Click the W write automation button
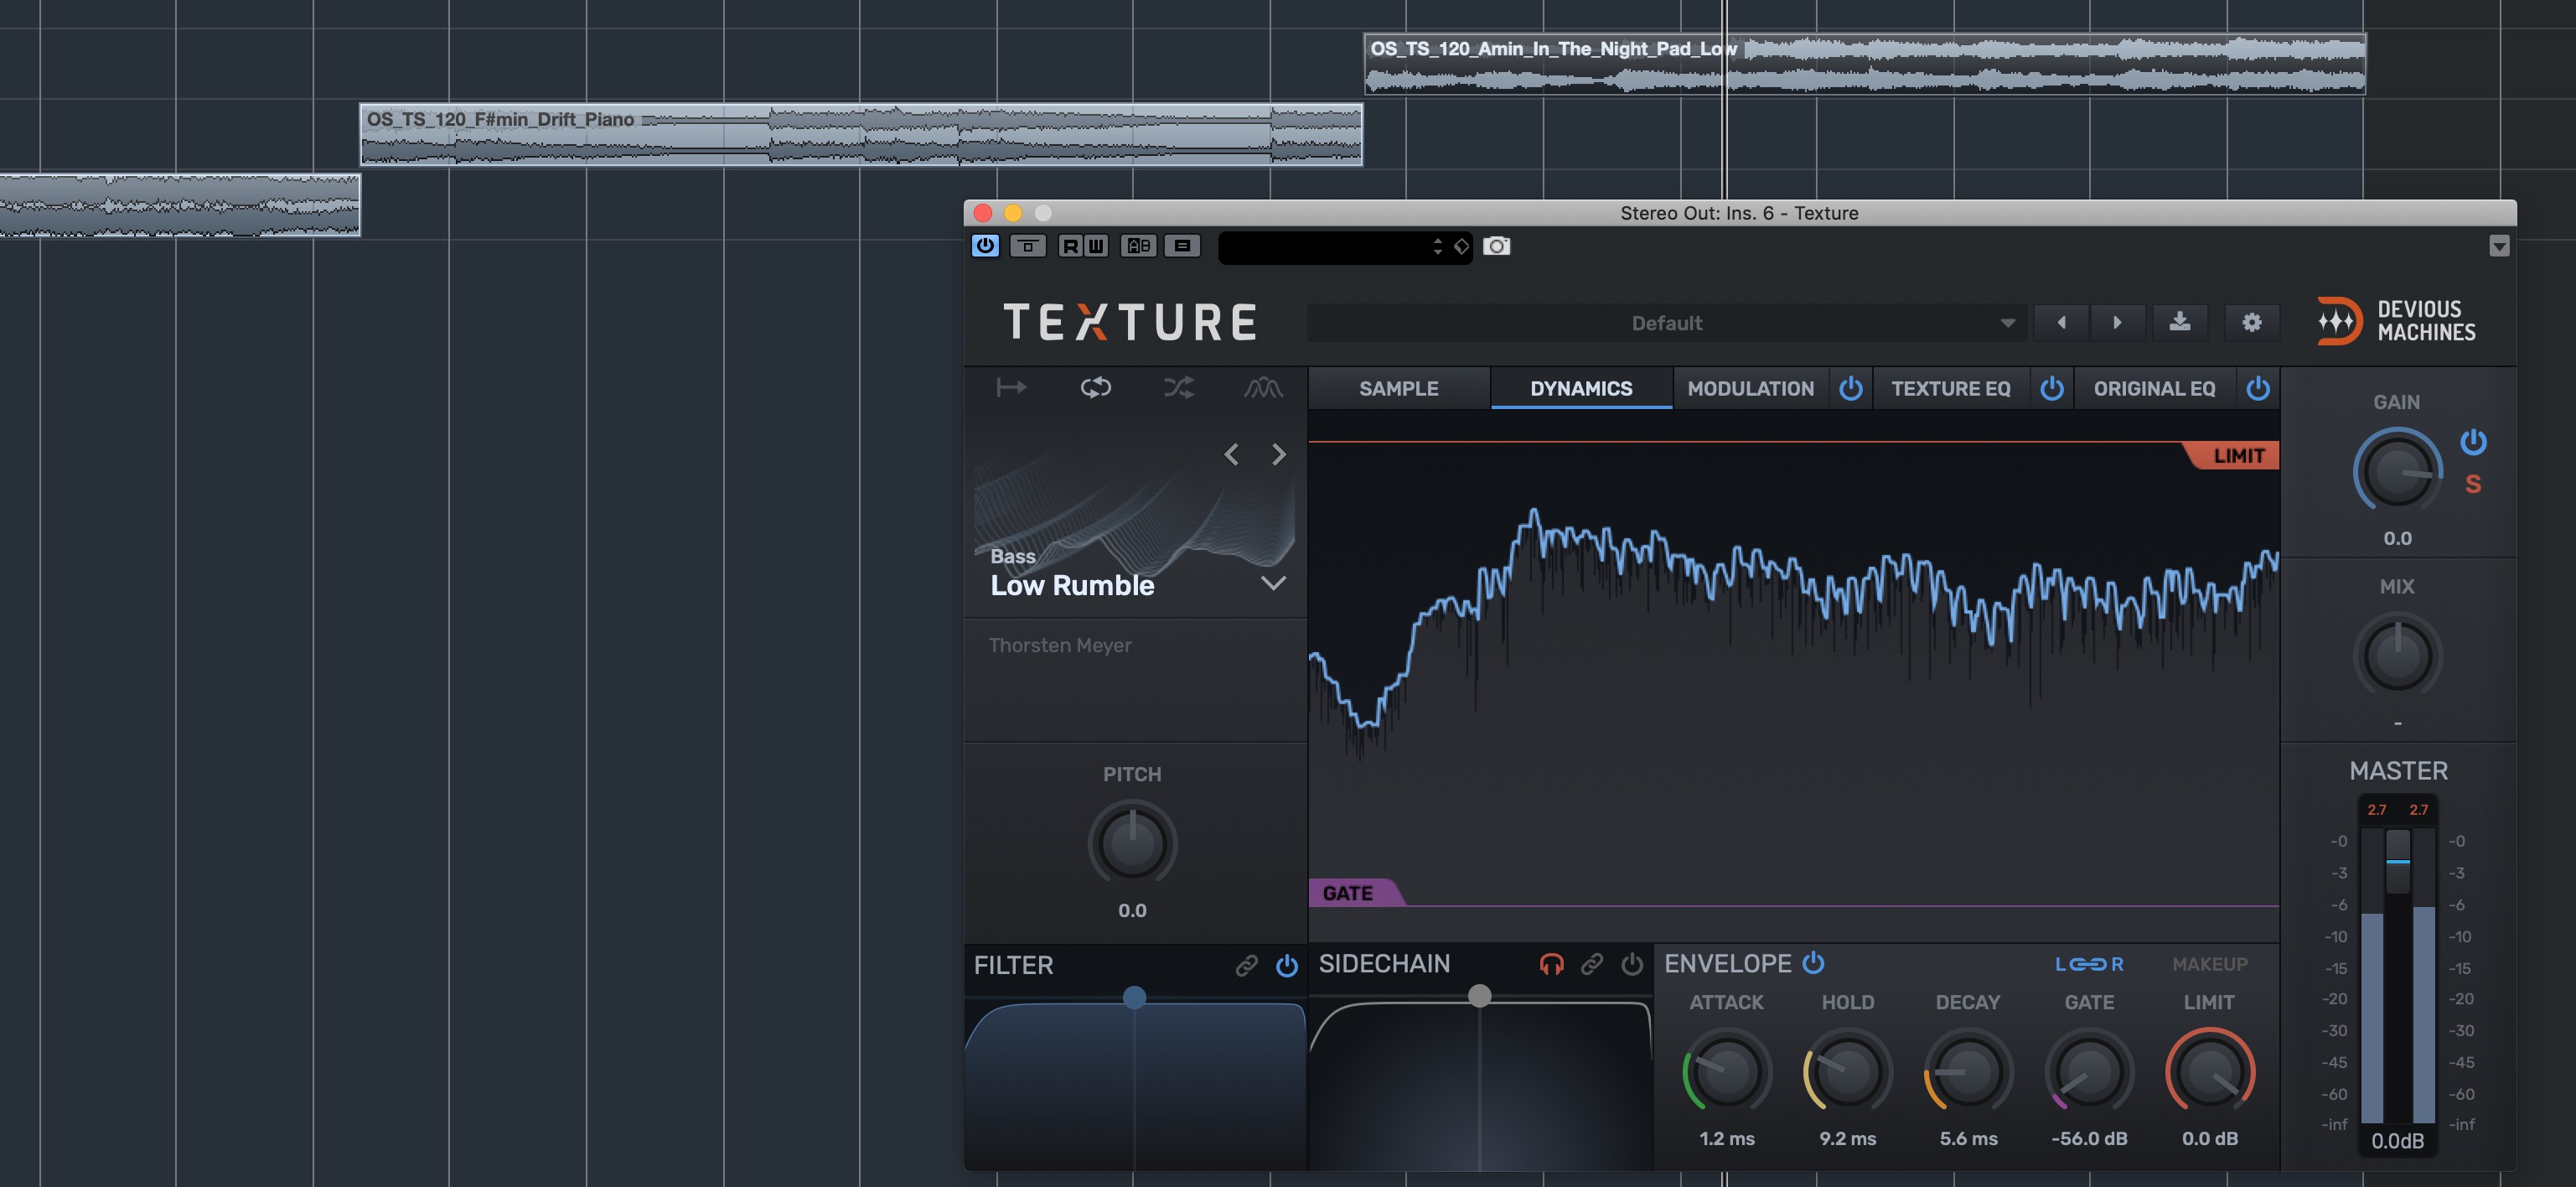 click(x=1096, y=246)
